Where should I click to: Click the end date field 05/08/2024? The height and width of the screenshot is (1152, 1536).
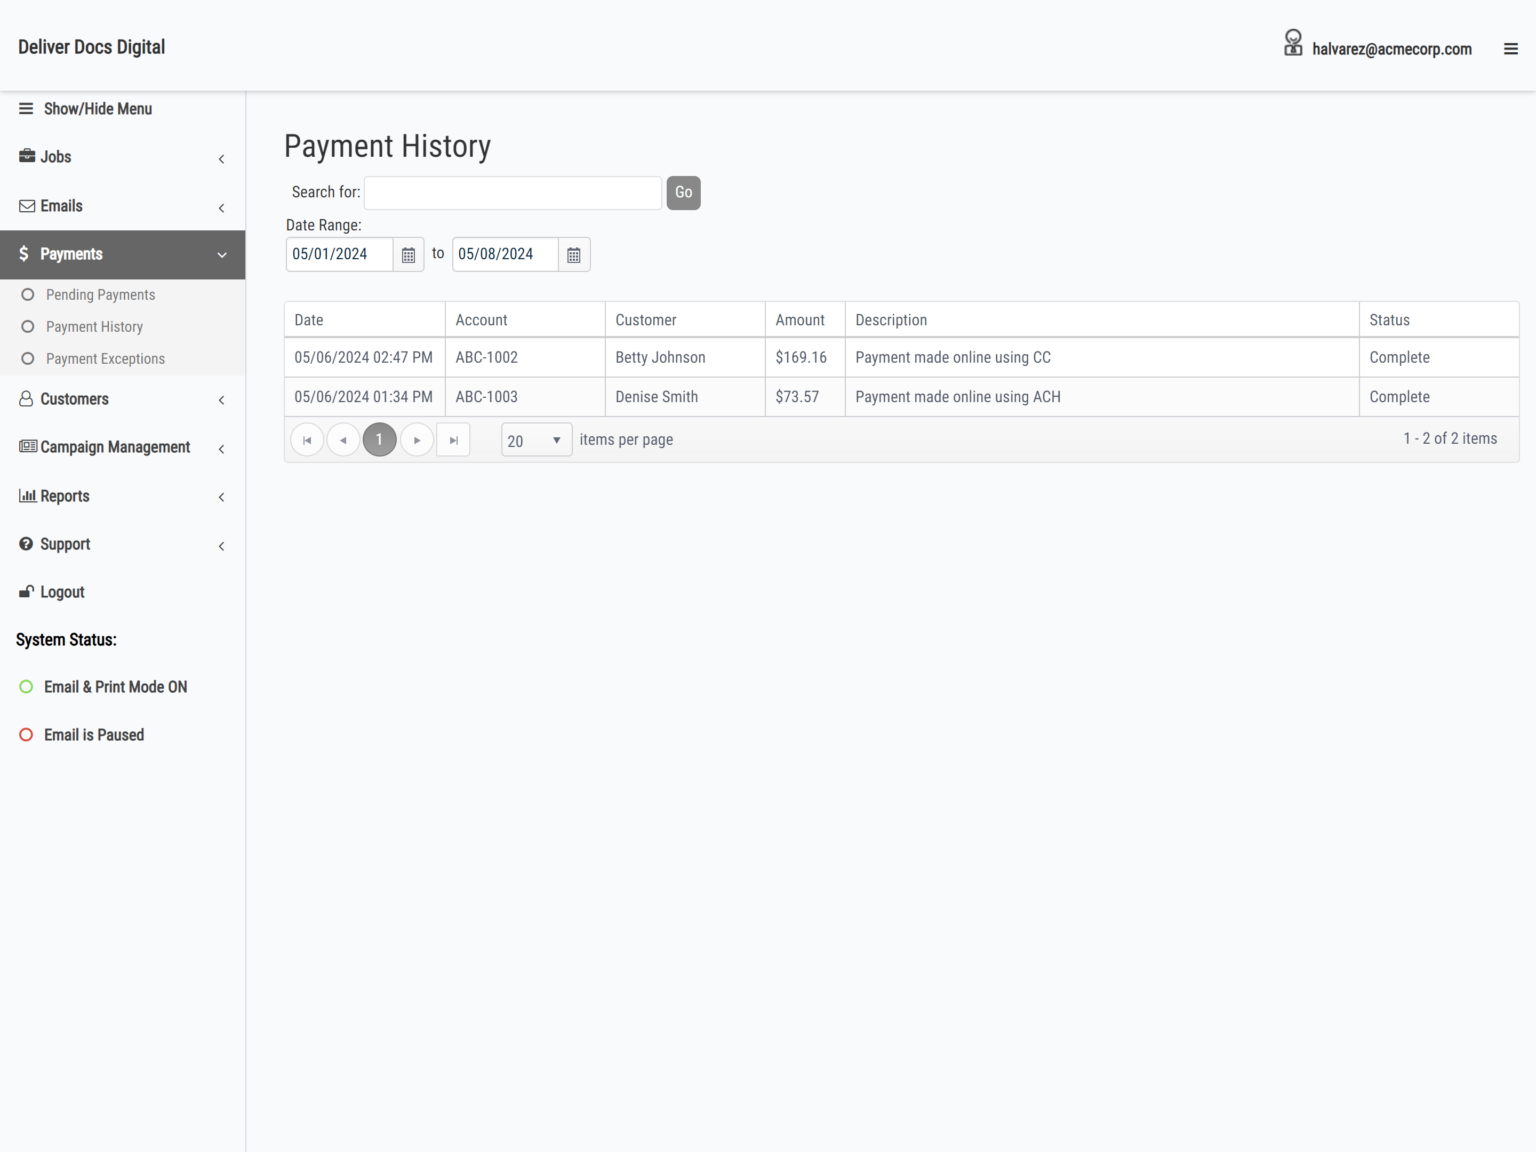[x=505, y=255]
